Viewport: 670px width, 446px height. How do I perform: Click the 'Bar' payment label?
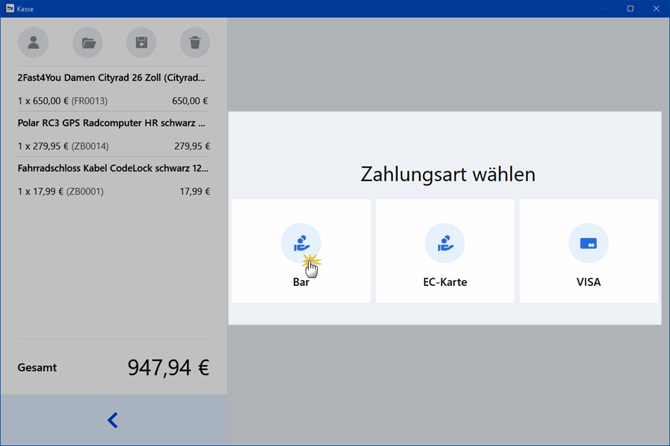click(x=301, y=282)
